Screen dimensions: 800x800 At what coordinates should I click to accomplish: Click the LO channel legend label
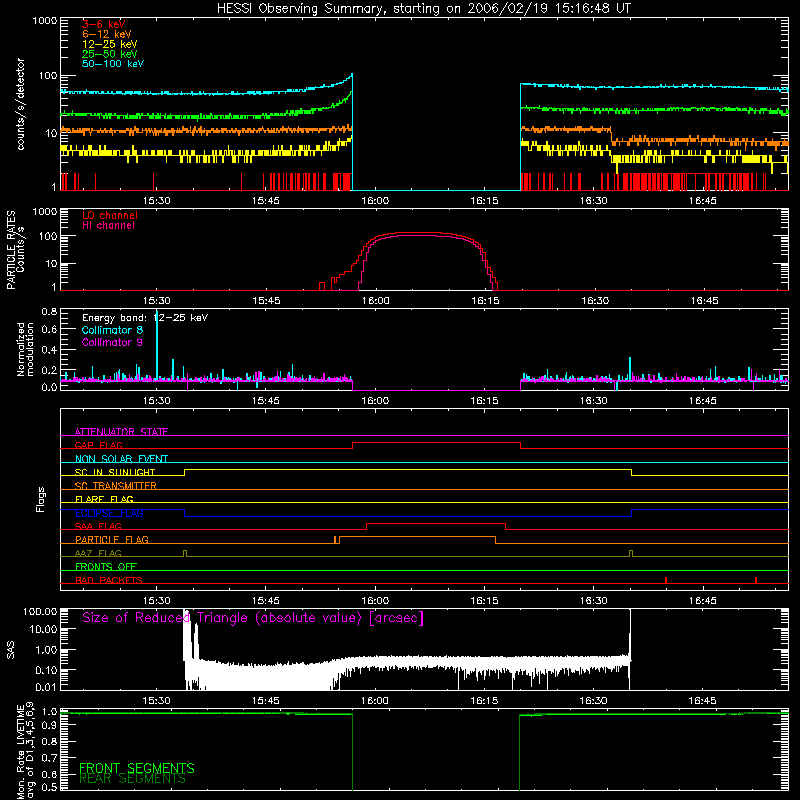[x=110, y=215]
